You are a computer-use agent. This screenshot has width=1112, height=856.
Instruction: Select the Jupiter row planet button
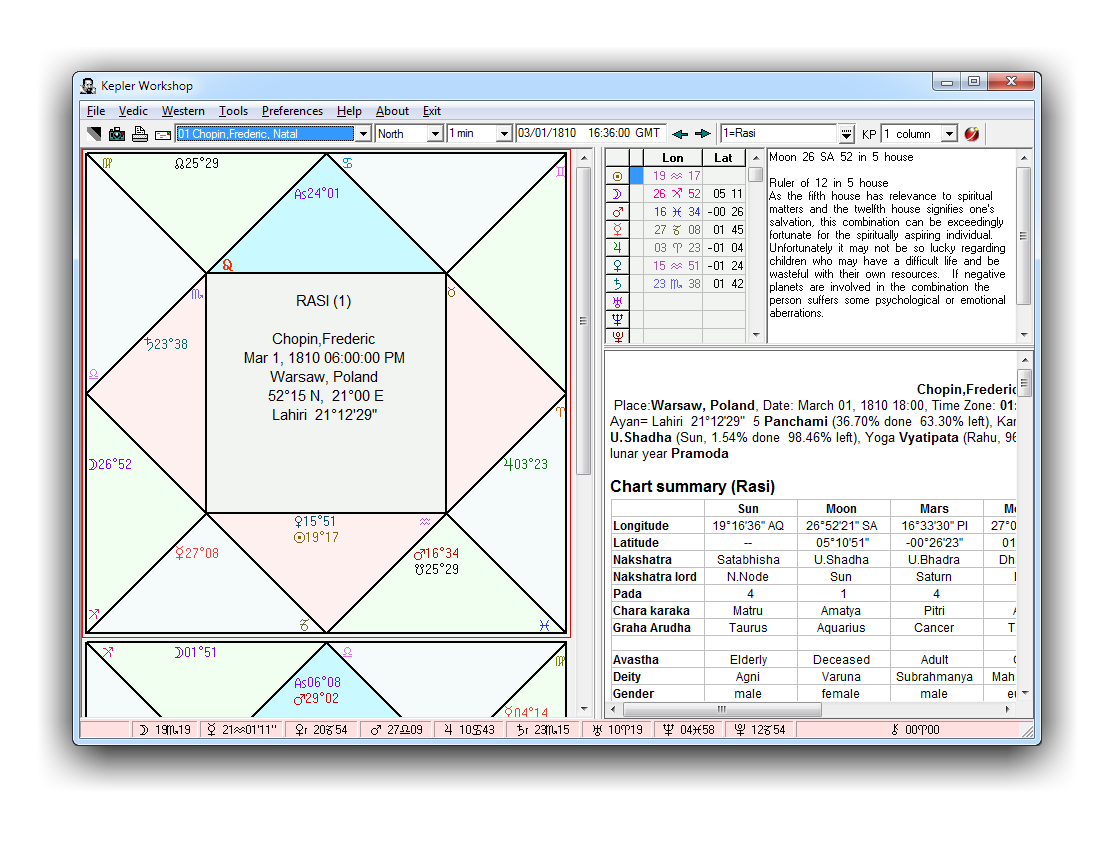tap(618, 248)
